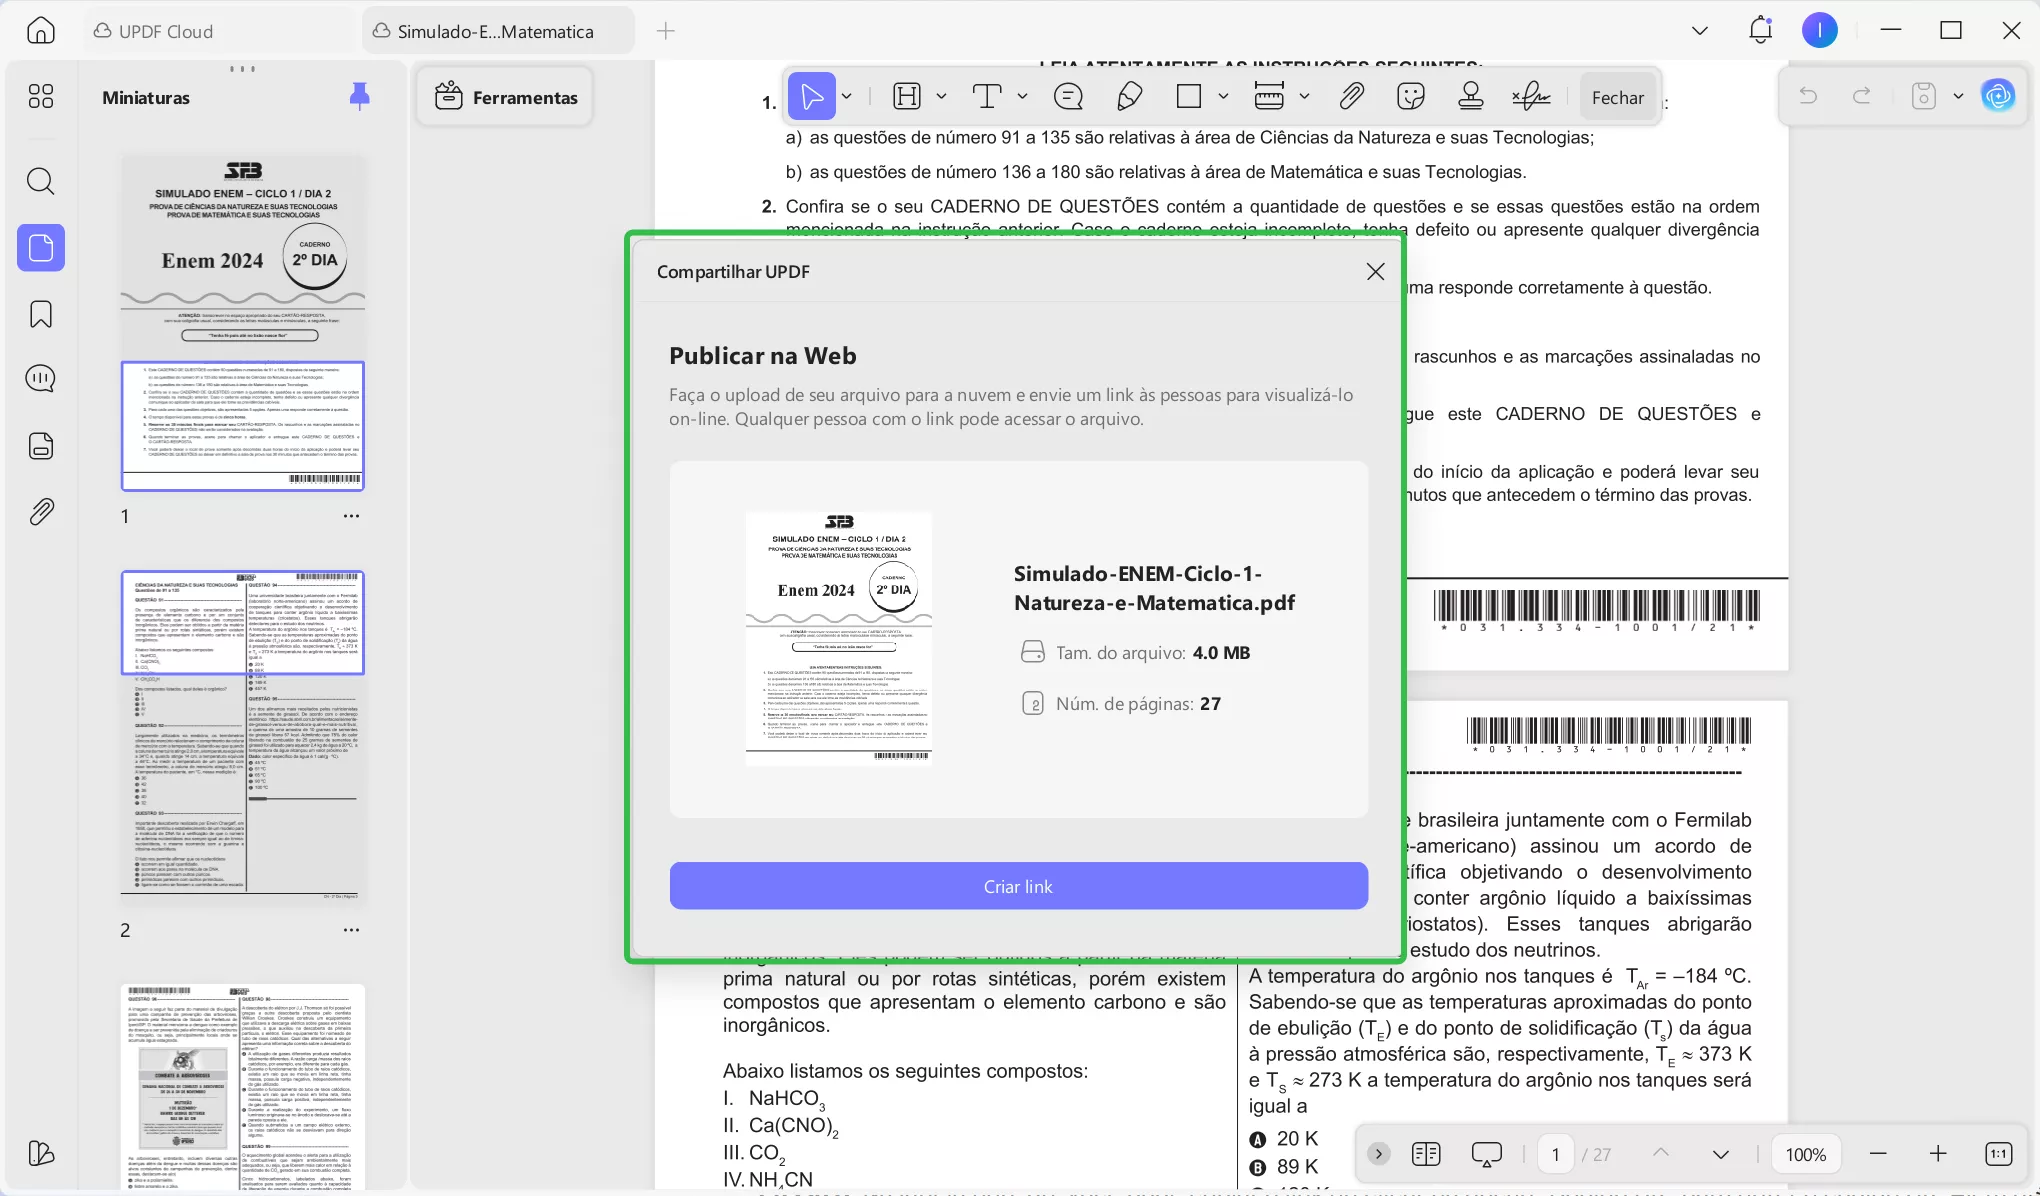The height and width of the screenshot is (1196, 2040).
Task: Select the sticker tool in the toolbar
Action: click(x=1410, y=96)
